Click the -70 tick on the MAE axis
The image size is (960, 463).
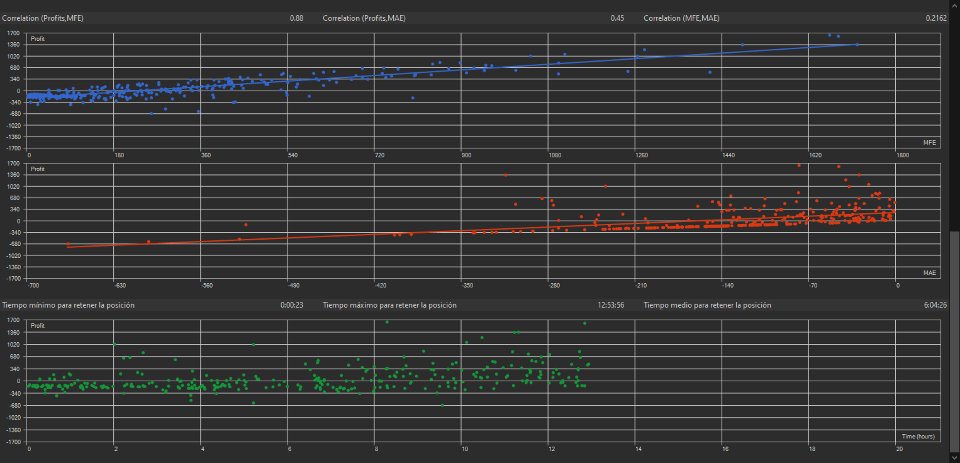(813, 285)
